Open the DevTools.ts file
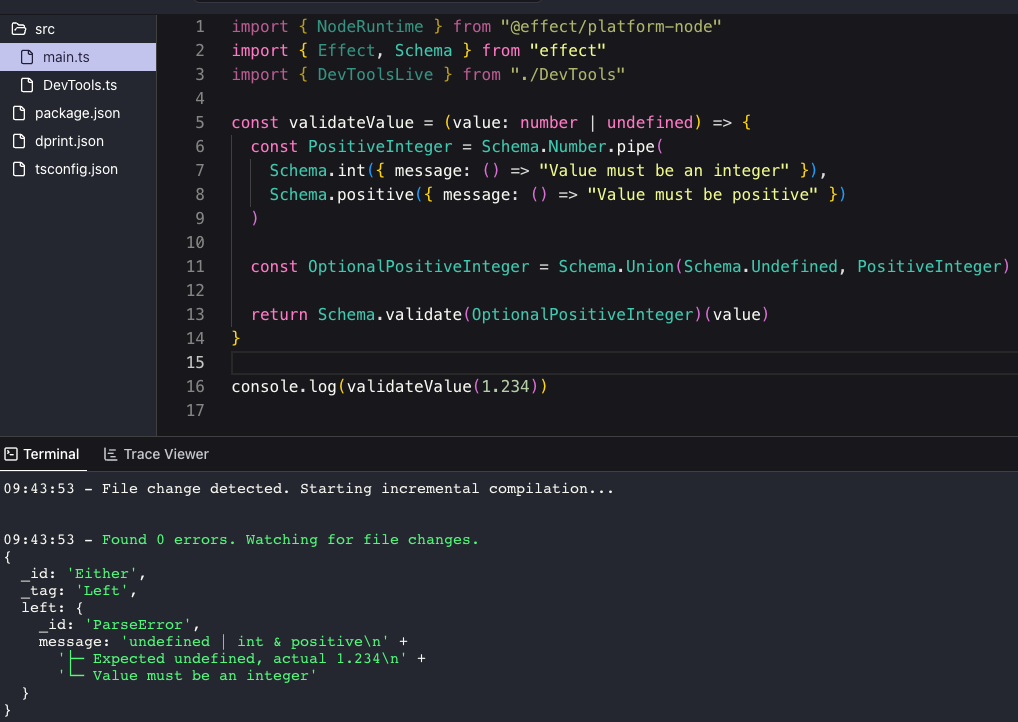Image resolution: width=1018 pixels, height=722 pixels. (x=78, y=85)
